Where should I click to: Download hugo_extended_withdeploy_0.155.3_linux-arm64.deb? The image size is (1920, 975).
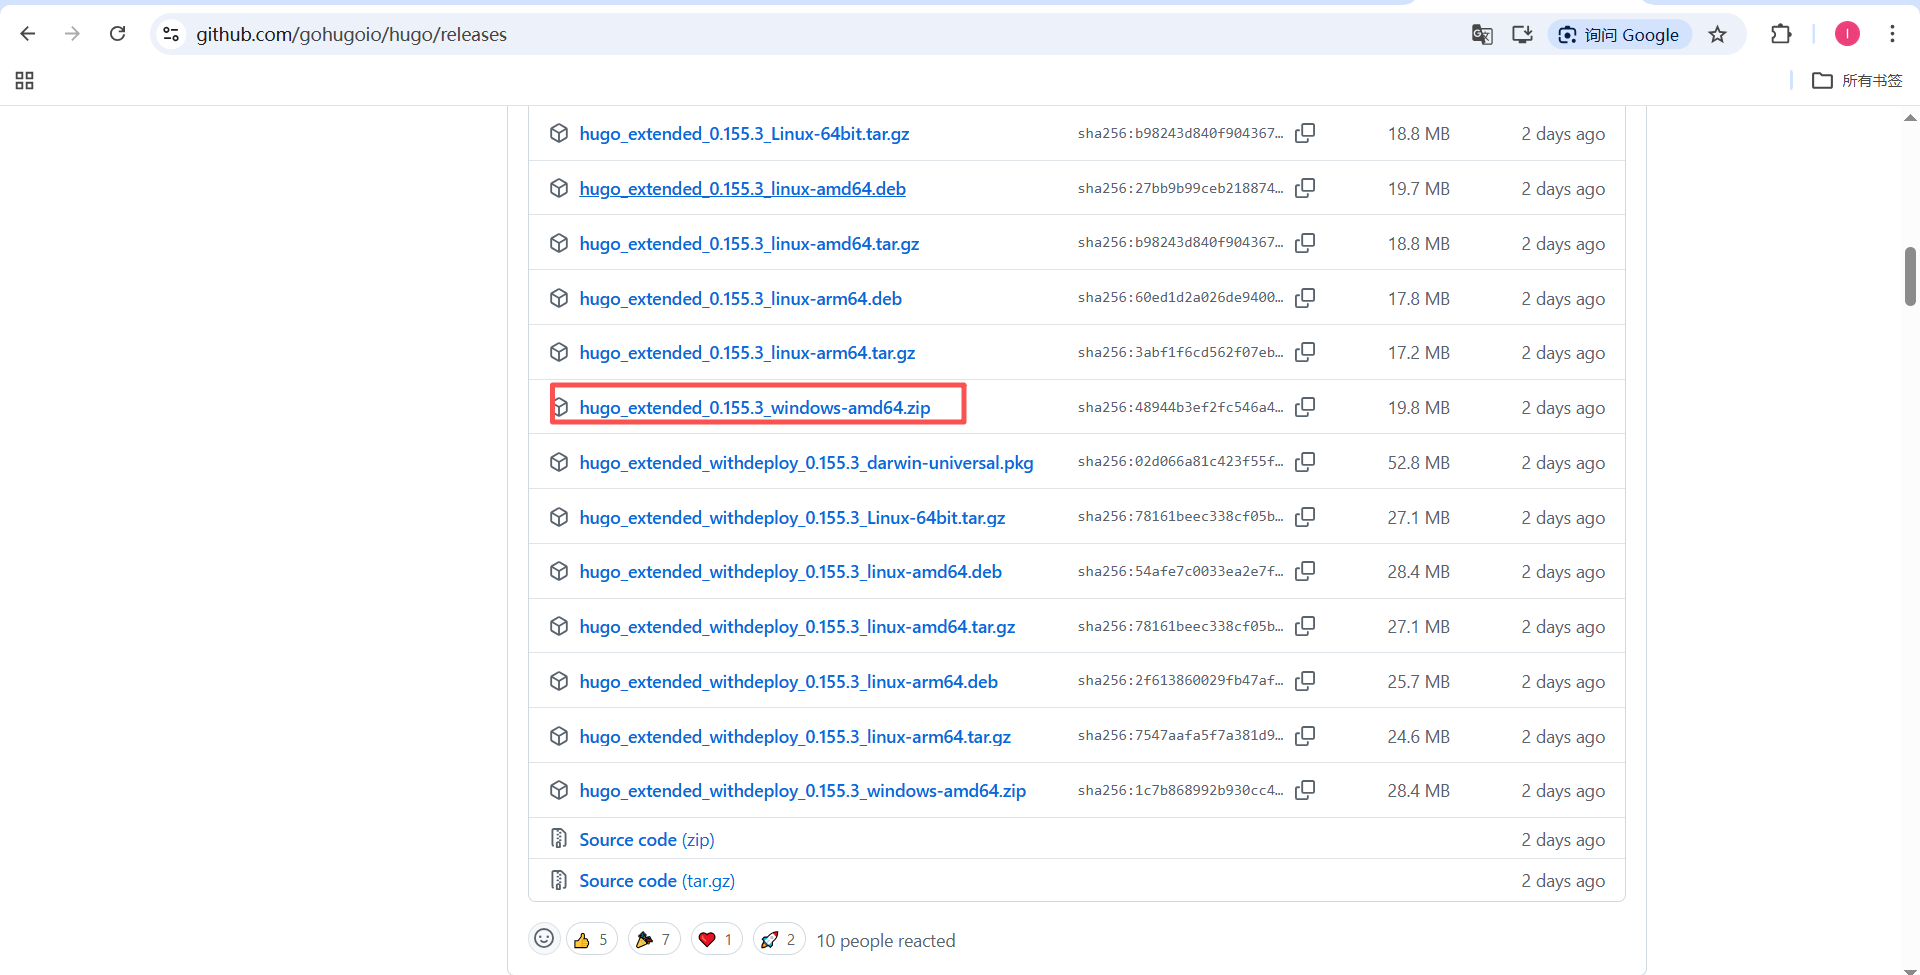(788, 682)
